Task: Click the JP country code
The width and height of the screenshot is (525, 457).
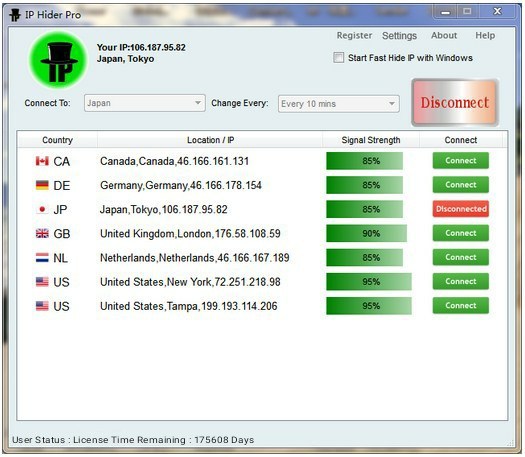Action: coord(60,210)
